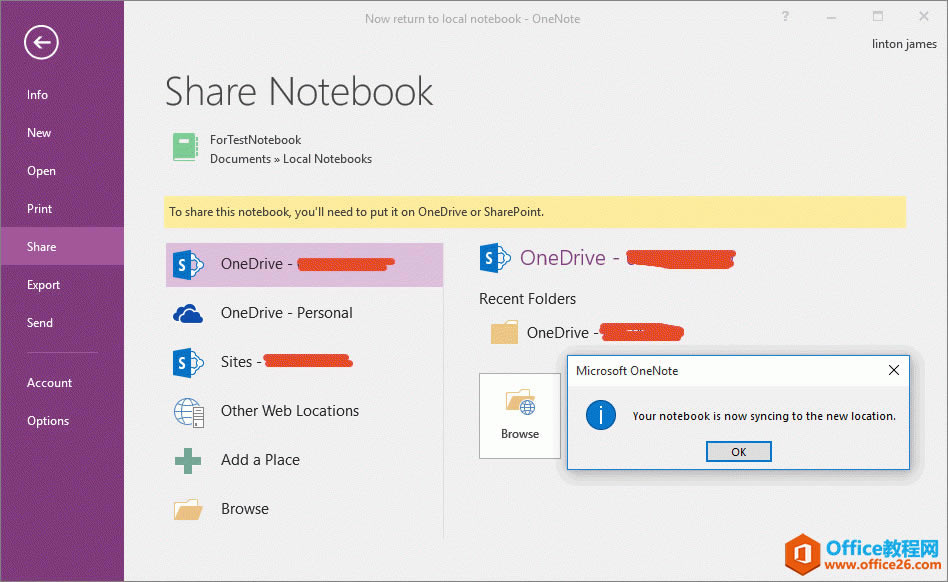Select Export in the left sidebar
The width and height of the screenshot is (948, 582).
click(x=44, y=285)
